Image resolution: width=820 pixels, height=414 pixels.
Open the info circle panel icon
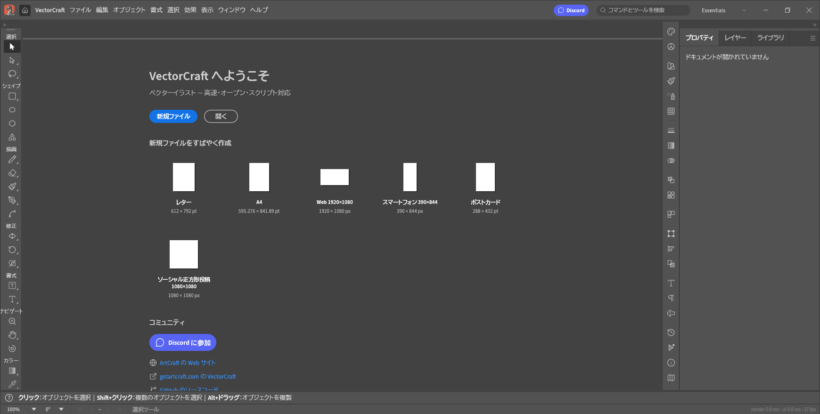(671, 363)
